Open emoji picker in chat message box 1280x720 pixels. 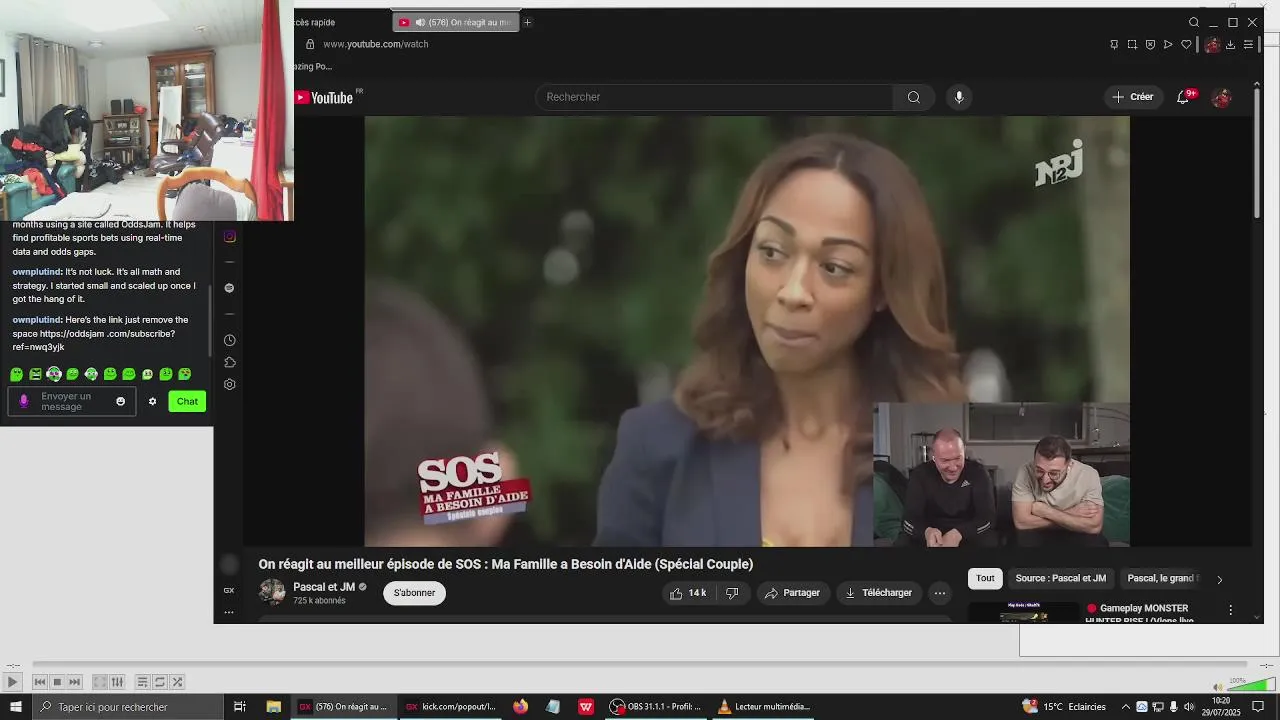tap(120, 401)
